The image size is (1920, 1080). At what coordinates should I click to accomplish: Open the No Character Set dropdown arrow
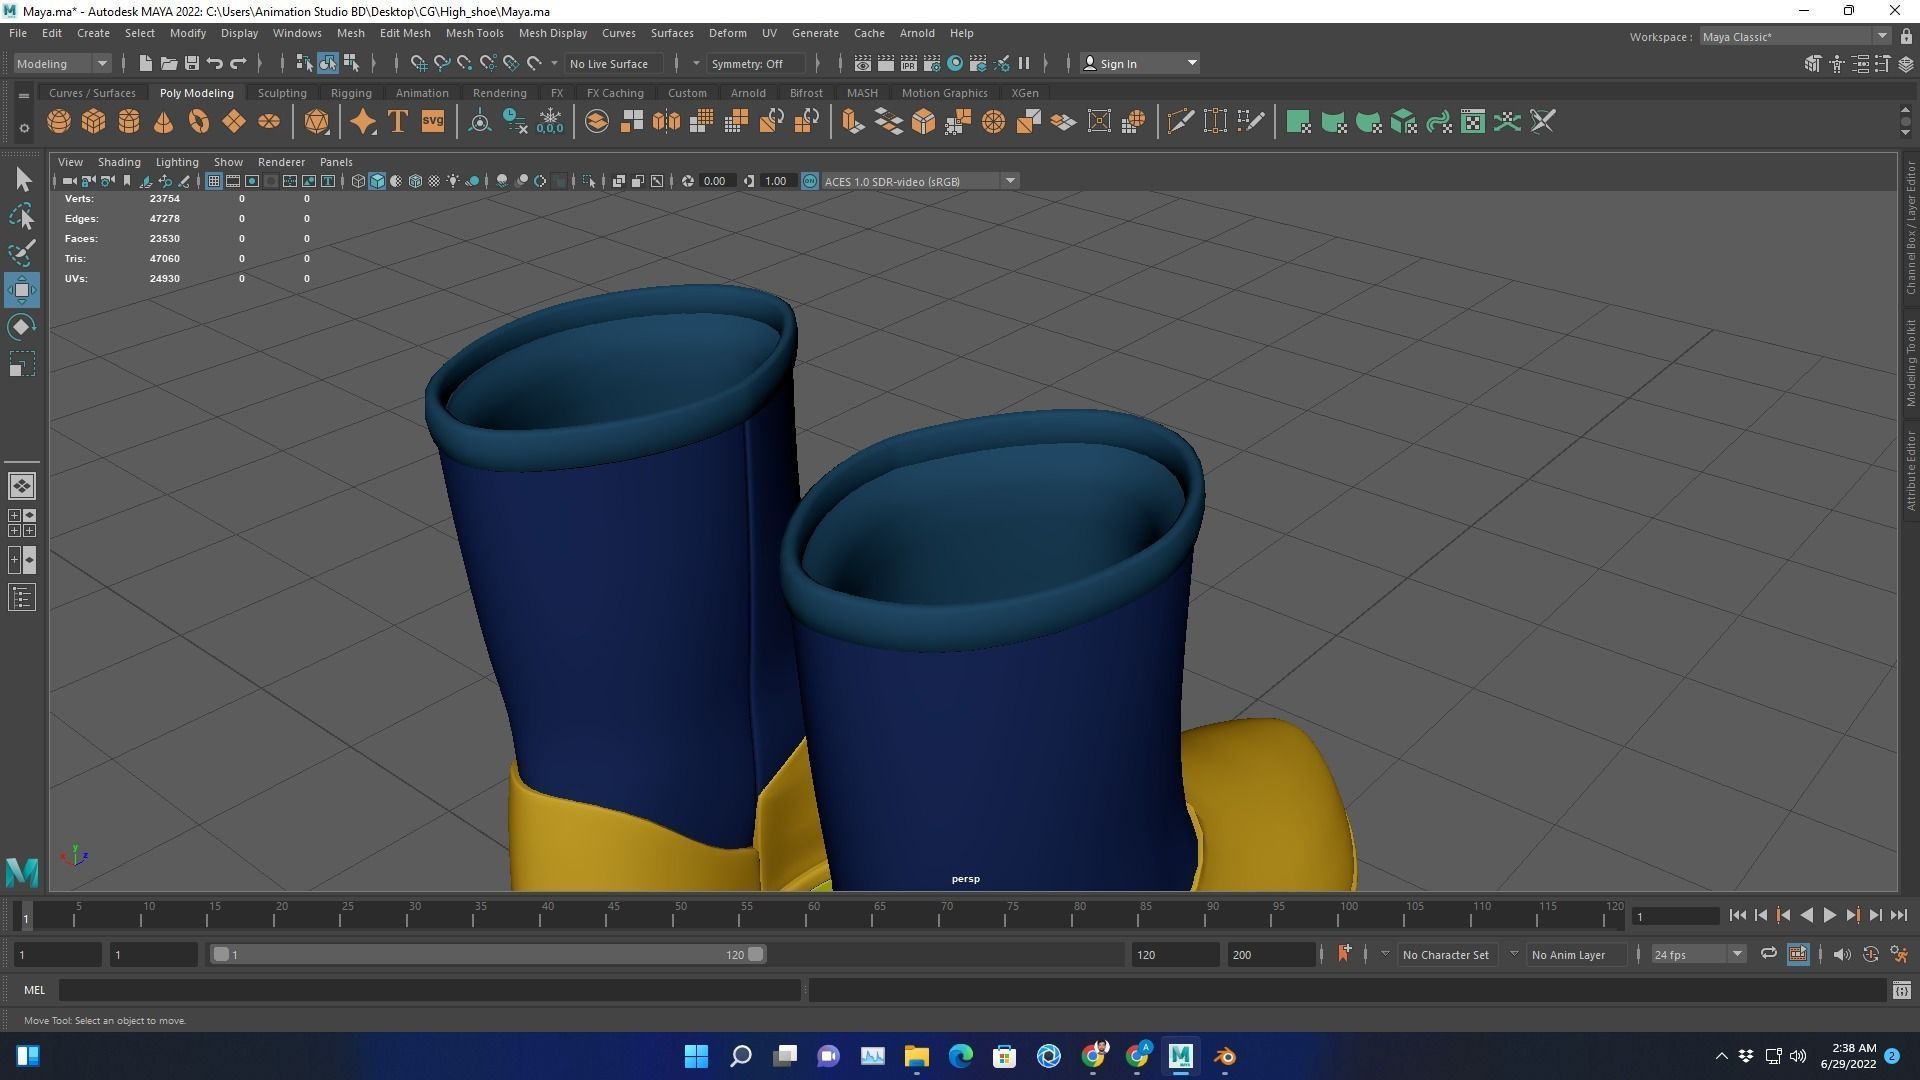(x=1385, y=954)
